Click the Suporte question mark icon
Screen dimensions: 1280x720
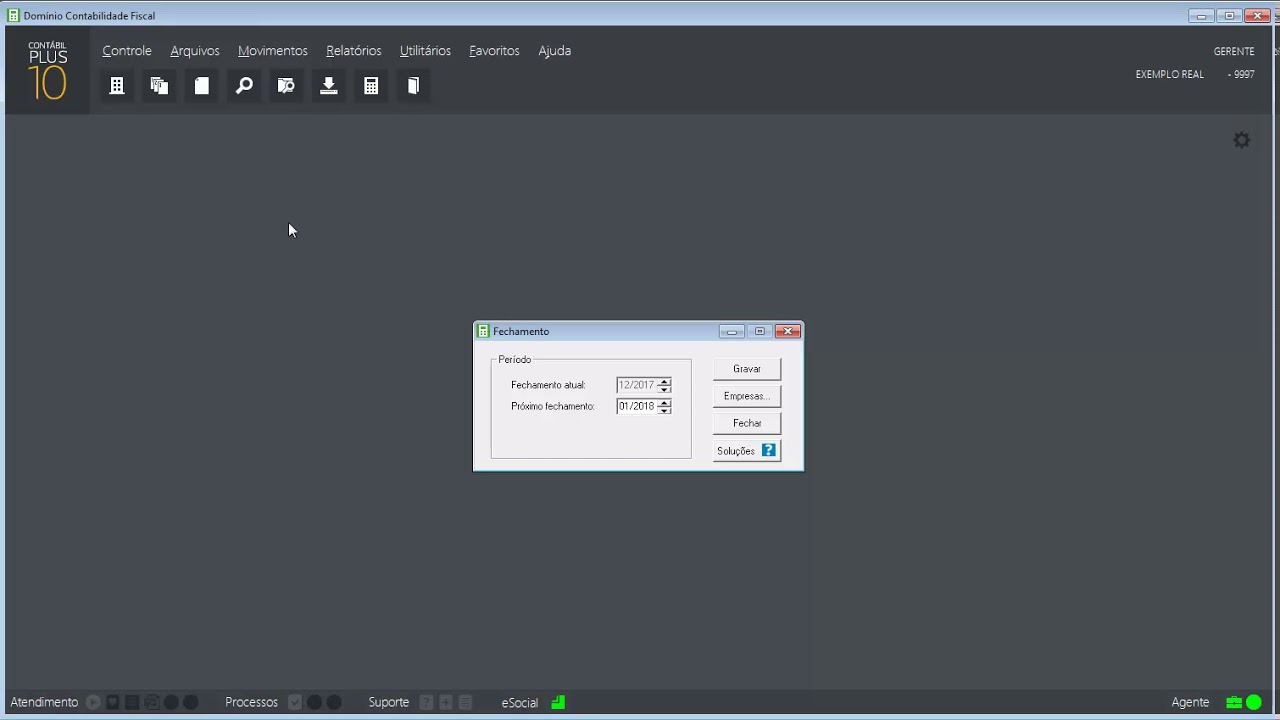point(427,702)
